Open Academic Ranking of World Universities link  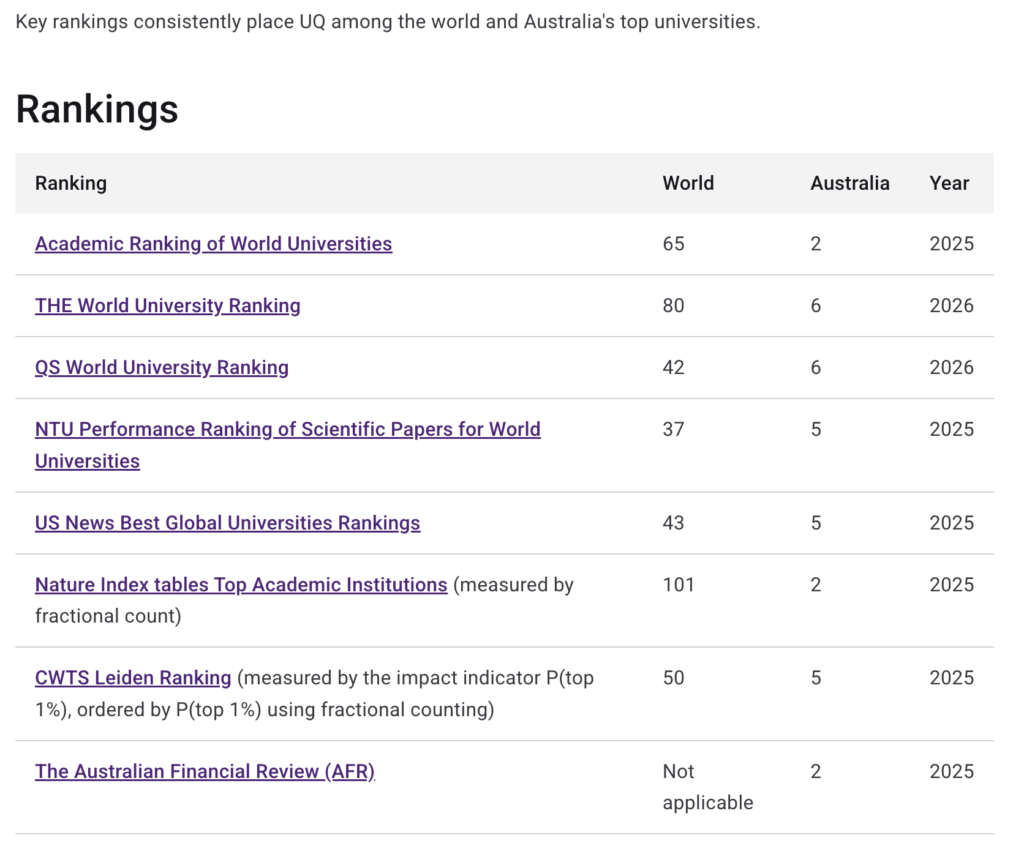pos(213,243)
